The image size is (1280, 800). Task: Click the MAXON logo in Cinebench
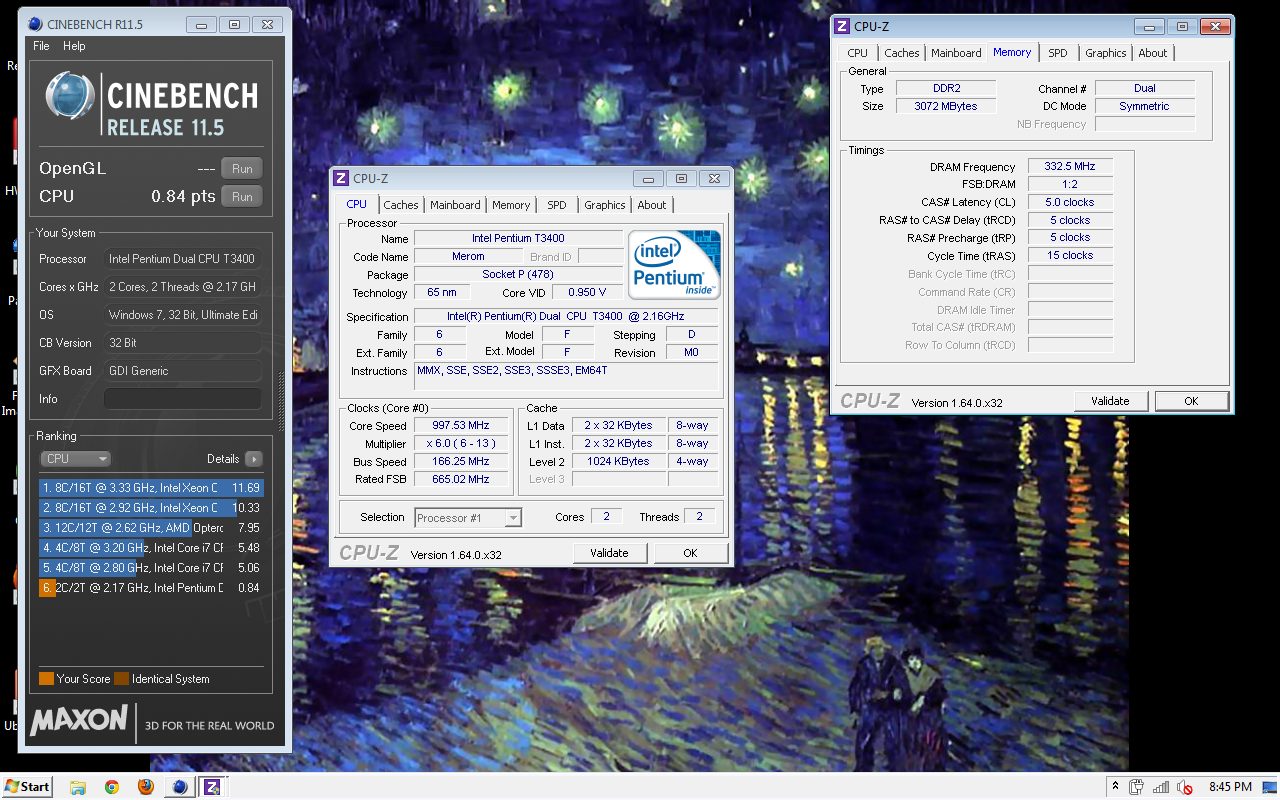tap(79, 720)
